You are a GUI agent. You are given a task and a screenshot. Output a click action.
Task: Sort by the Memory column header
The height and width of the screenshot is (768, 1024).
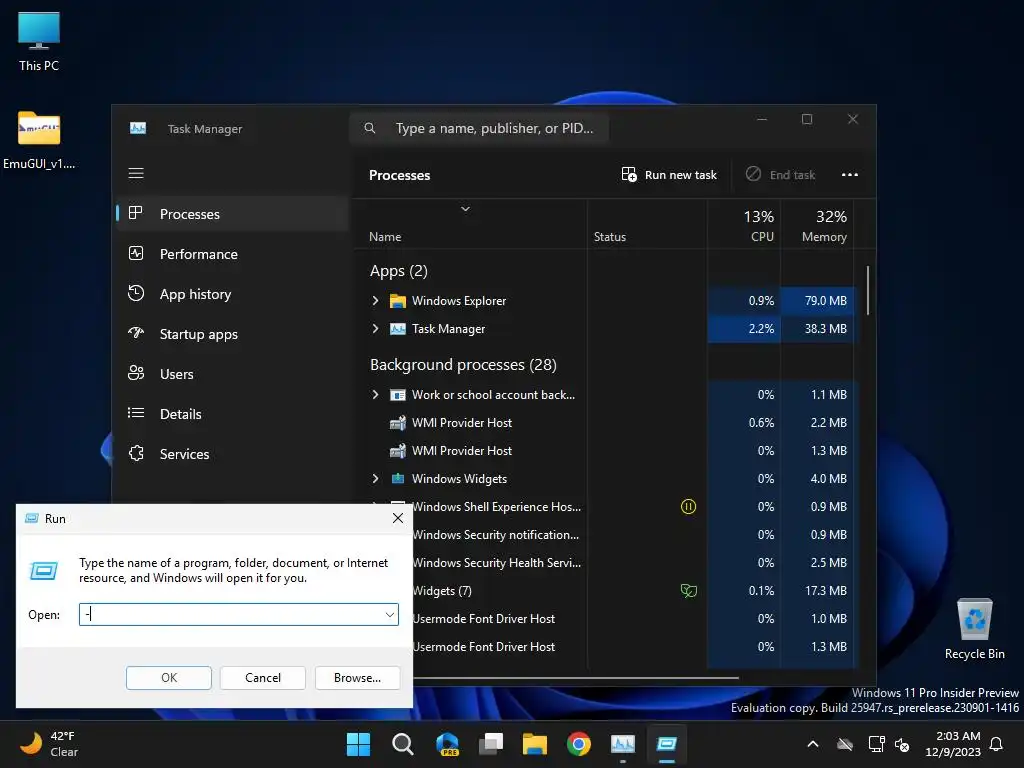point(817,225)
